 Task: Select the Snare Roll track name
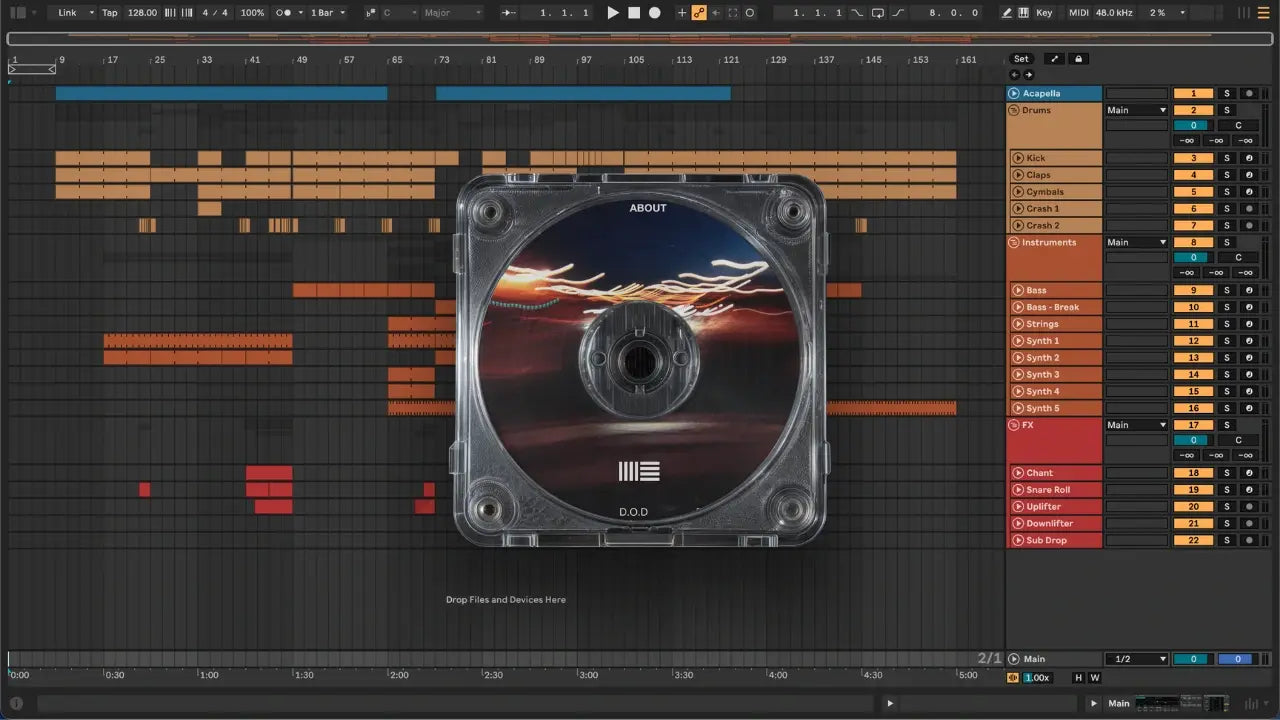pyautogui.click(x=1048, y=490)
